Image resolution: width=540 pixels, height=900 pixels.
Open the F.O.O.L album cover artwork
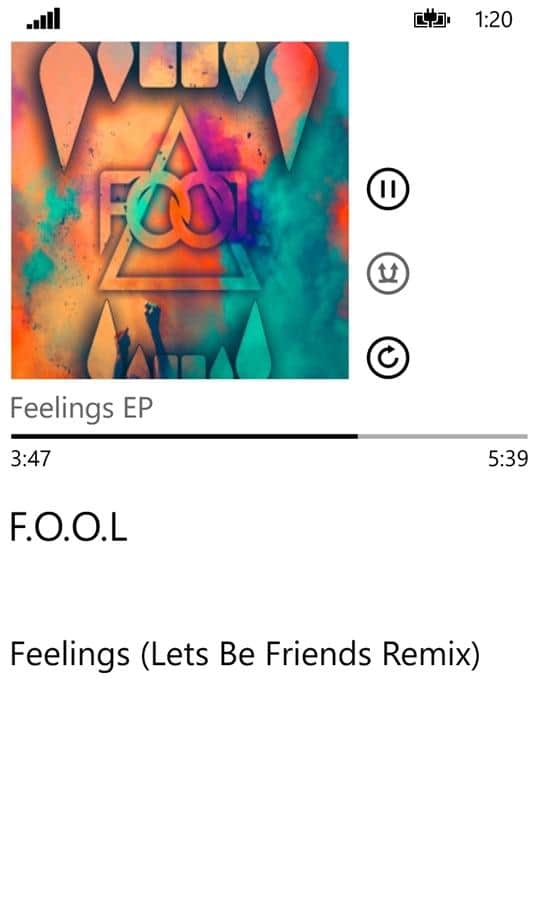coord(180,210)
